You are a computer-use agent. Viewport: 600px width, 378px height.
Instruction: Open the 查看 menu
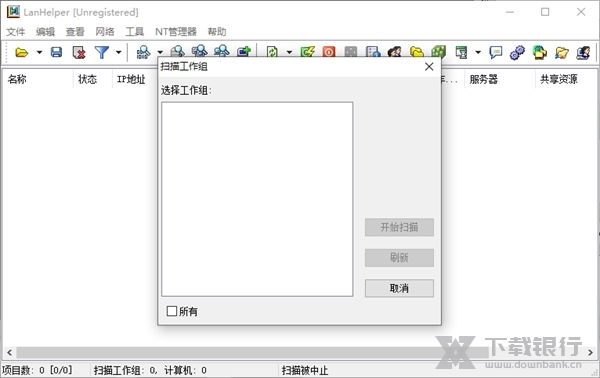(x=75, y=31)
